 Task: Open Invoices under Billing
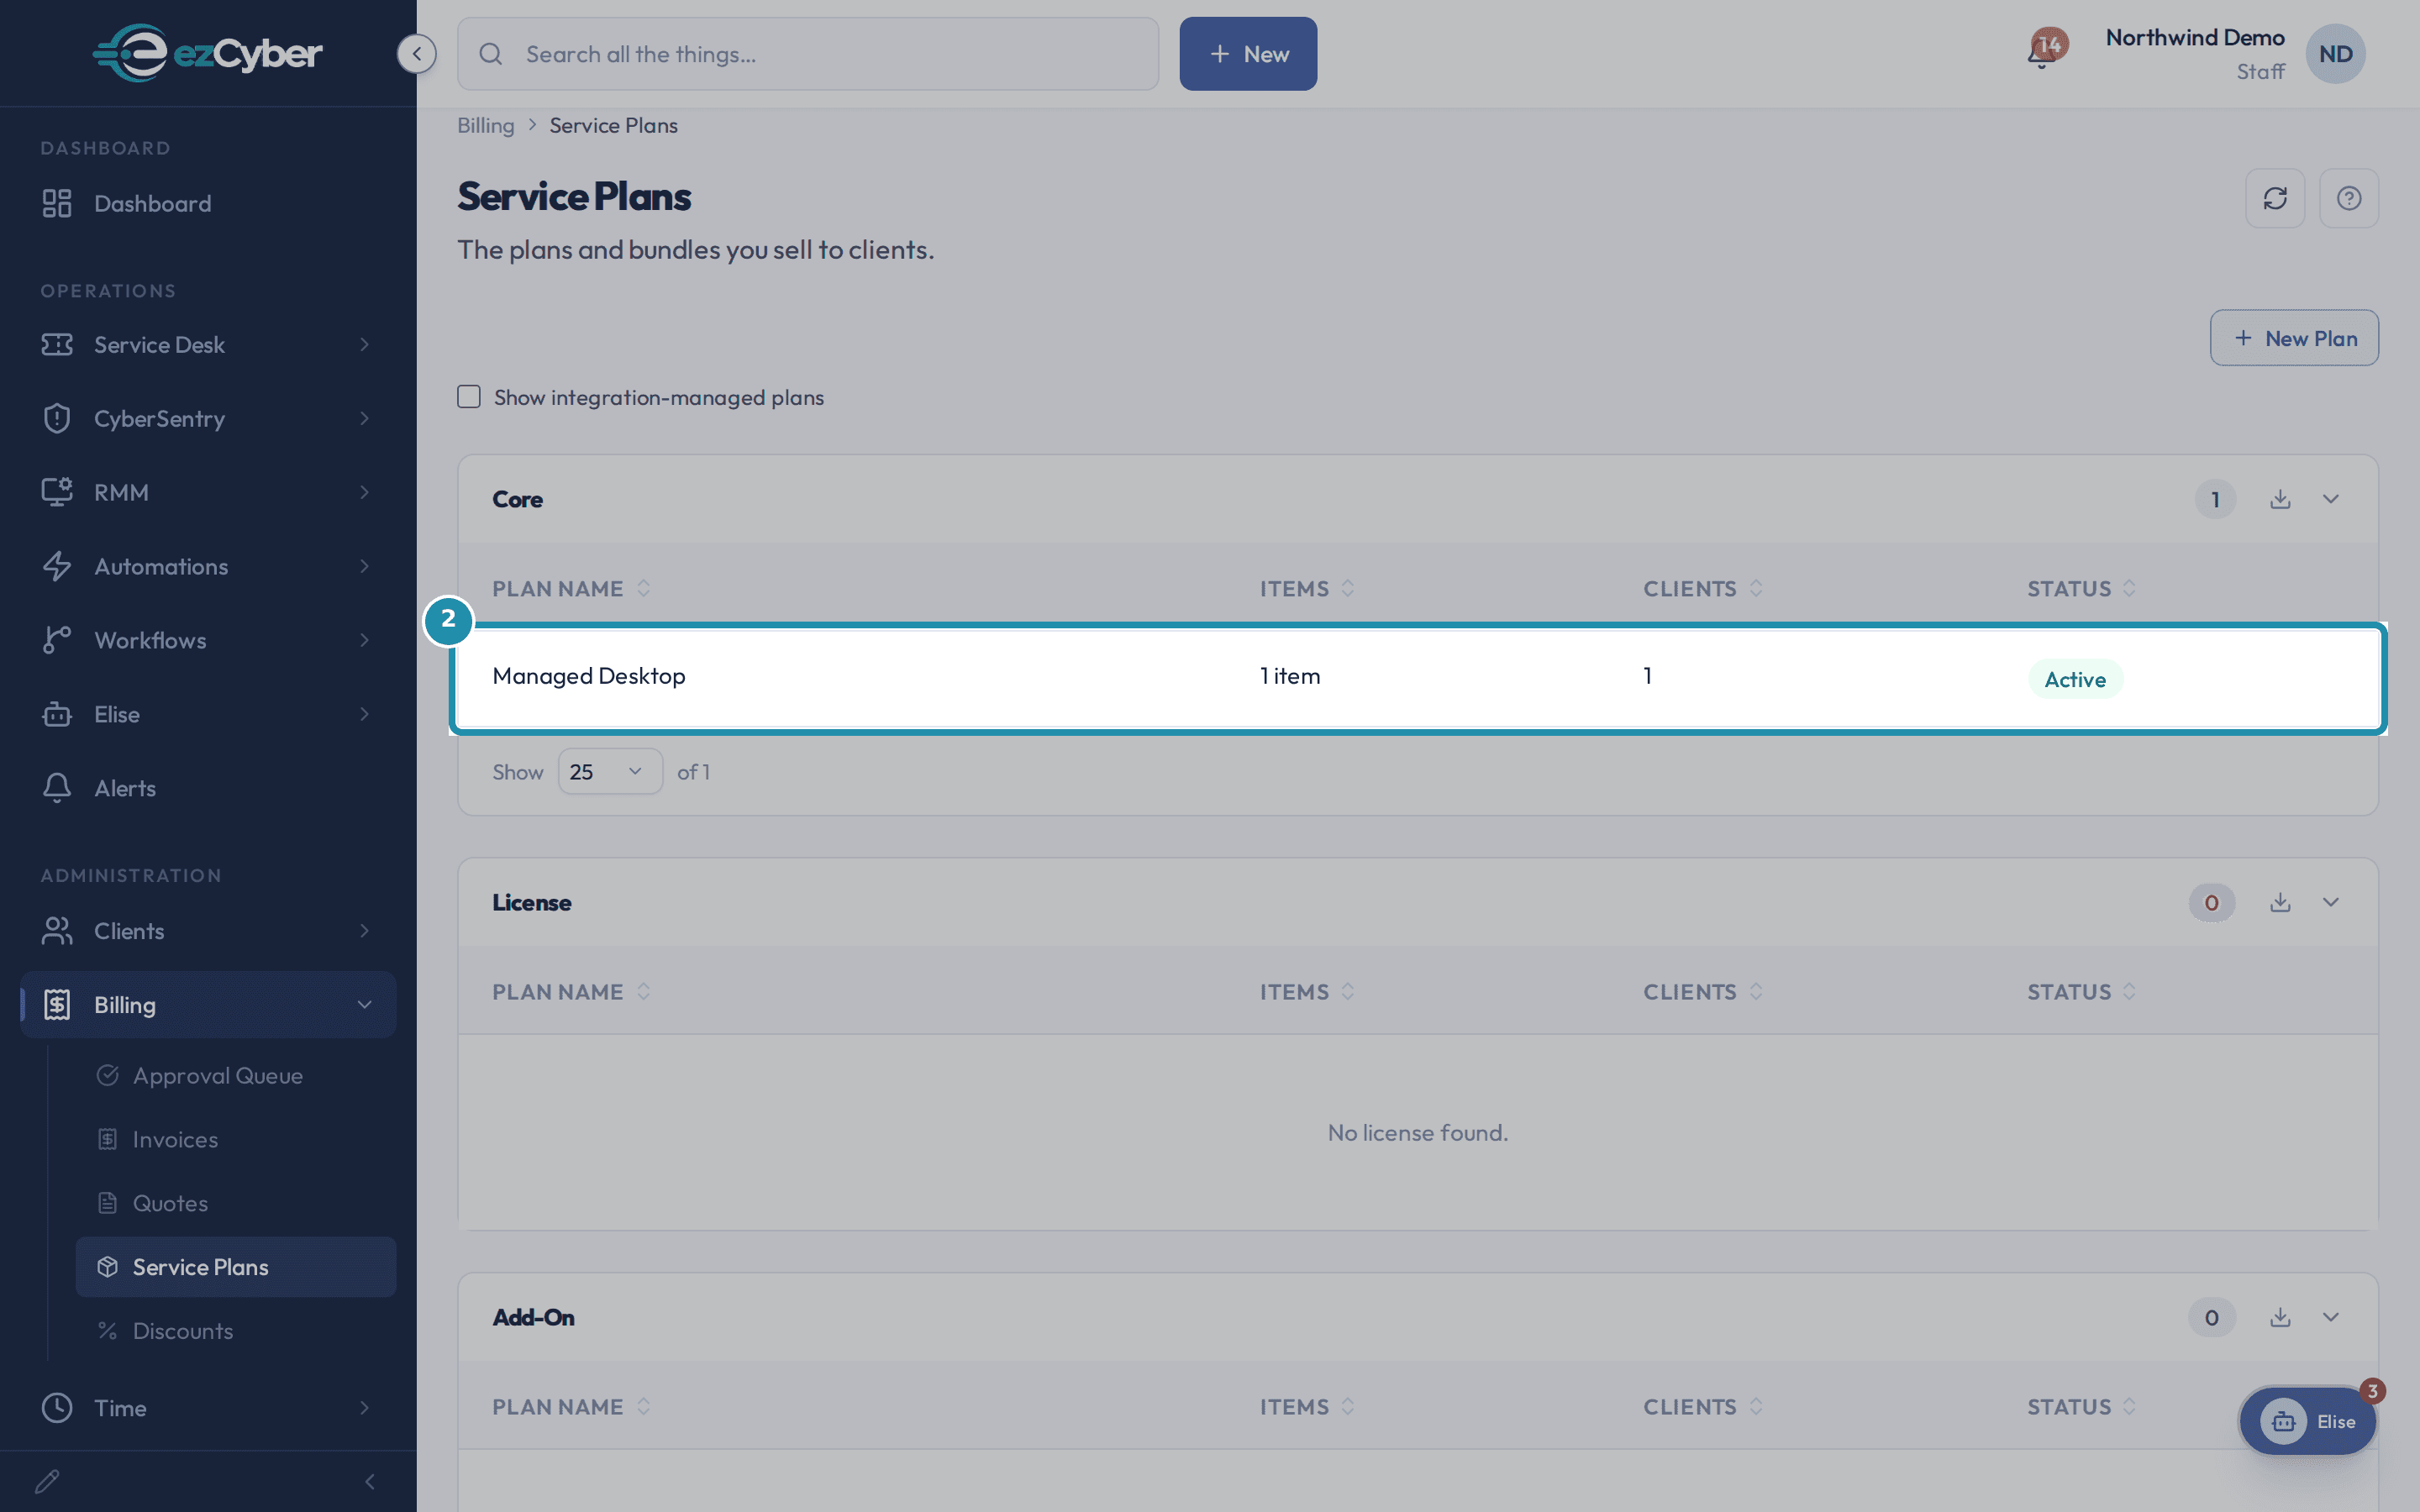tap(236, 1139)
